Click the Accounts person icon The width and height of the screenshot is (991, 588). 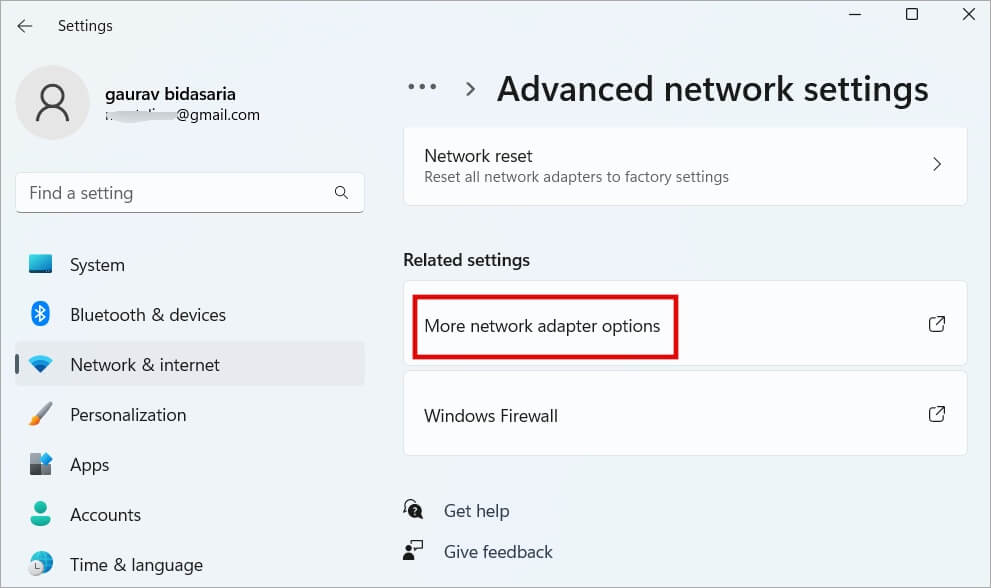click(40, 513)
